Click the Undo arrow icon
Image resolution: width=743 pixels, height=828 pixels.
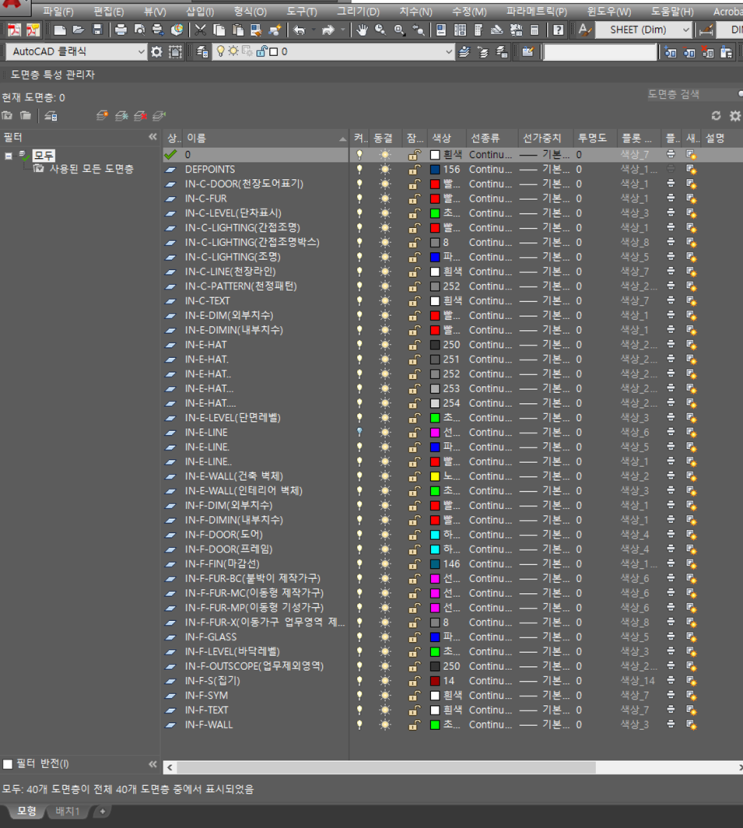[x=298, y=30]
